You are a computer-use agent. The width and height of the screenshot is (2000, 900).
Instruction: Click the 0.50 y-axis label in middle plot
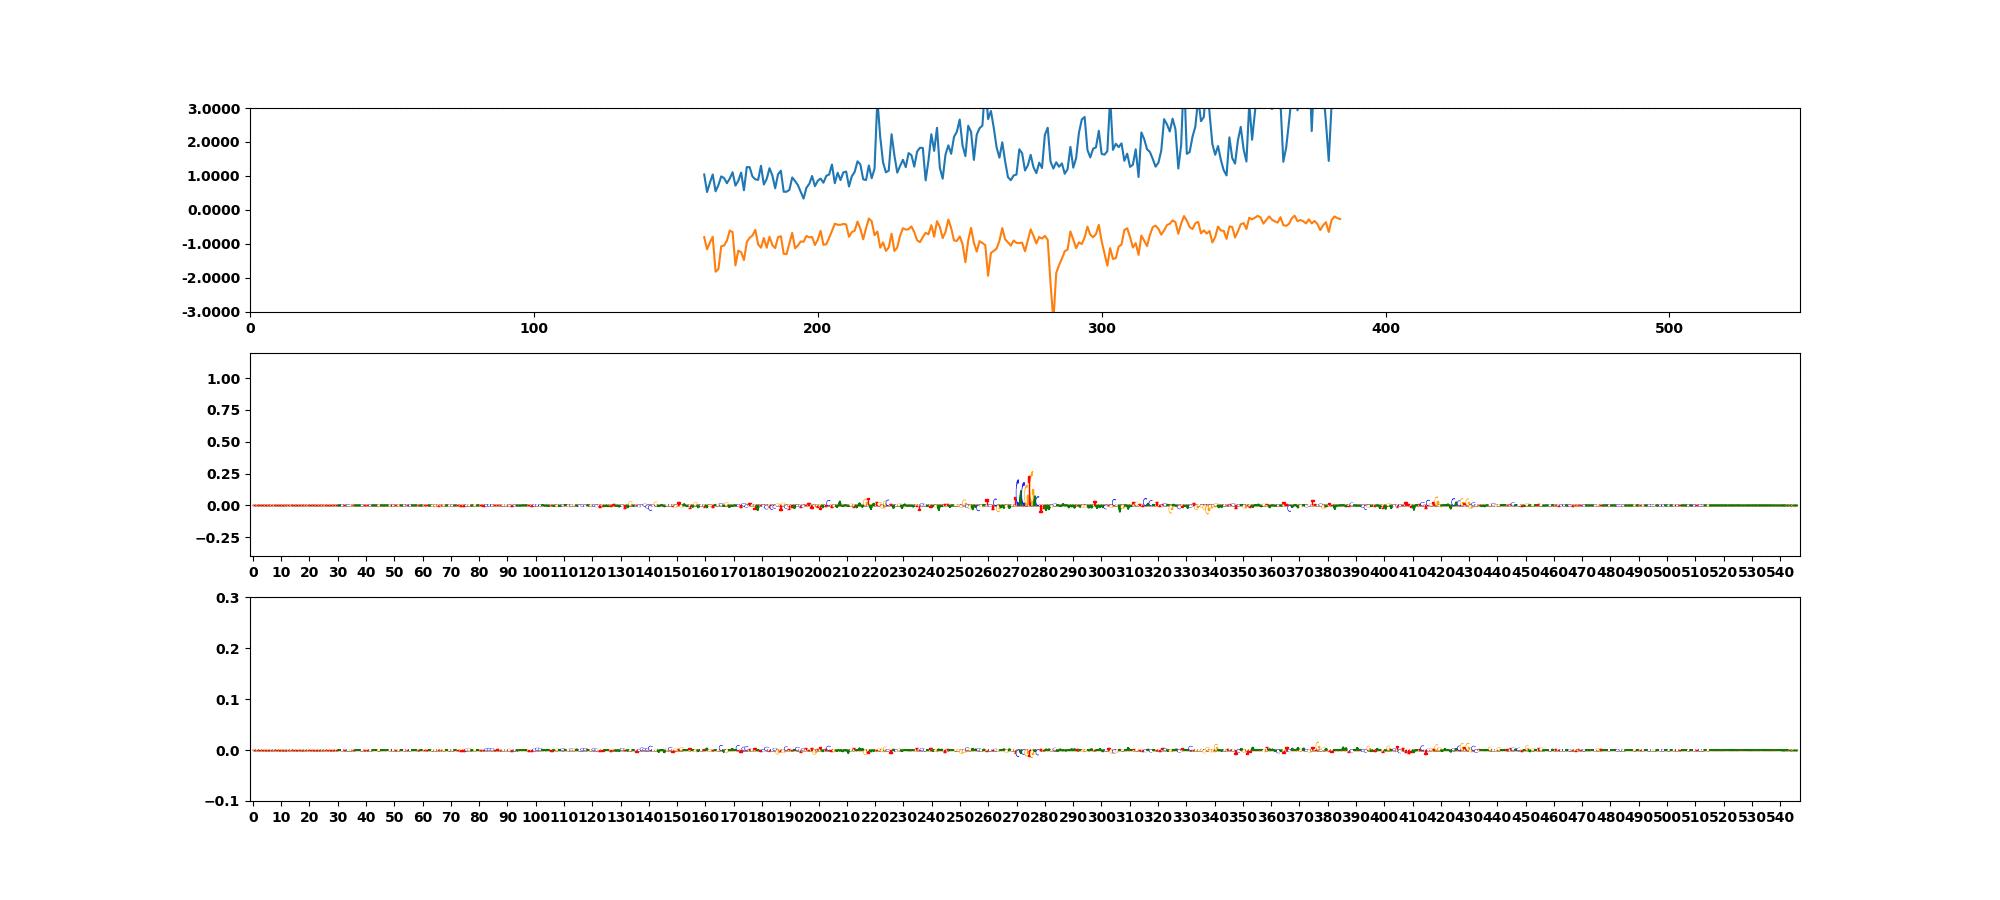click(x=223, y=443)
